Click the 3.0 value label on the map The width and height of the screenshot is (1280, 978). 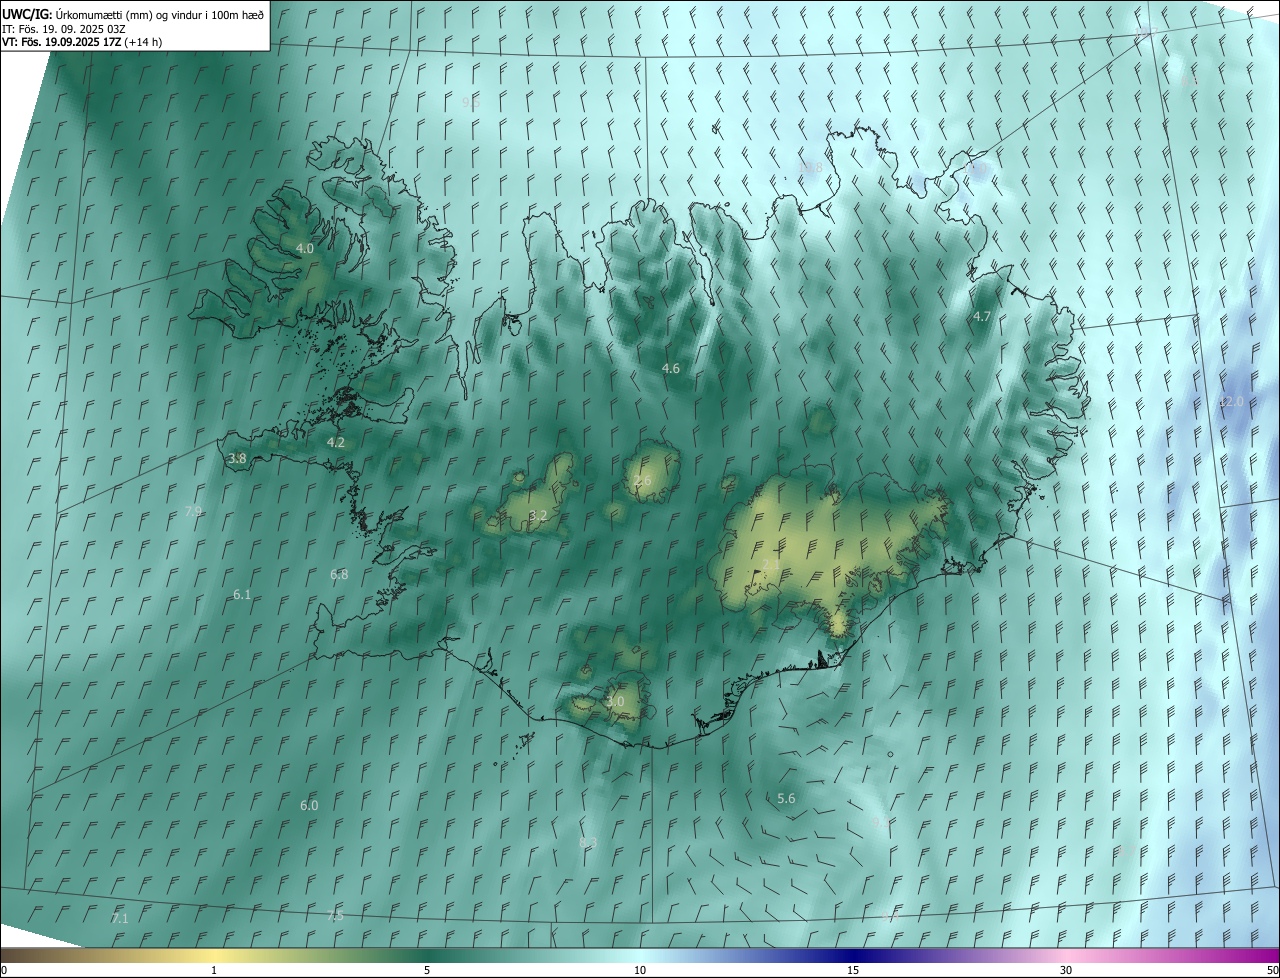[615, 702]
